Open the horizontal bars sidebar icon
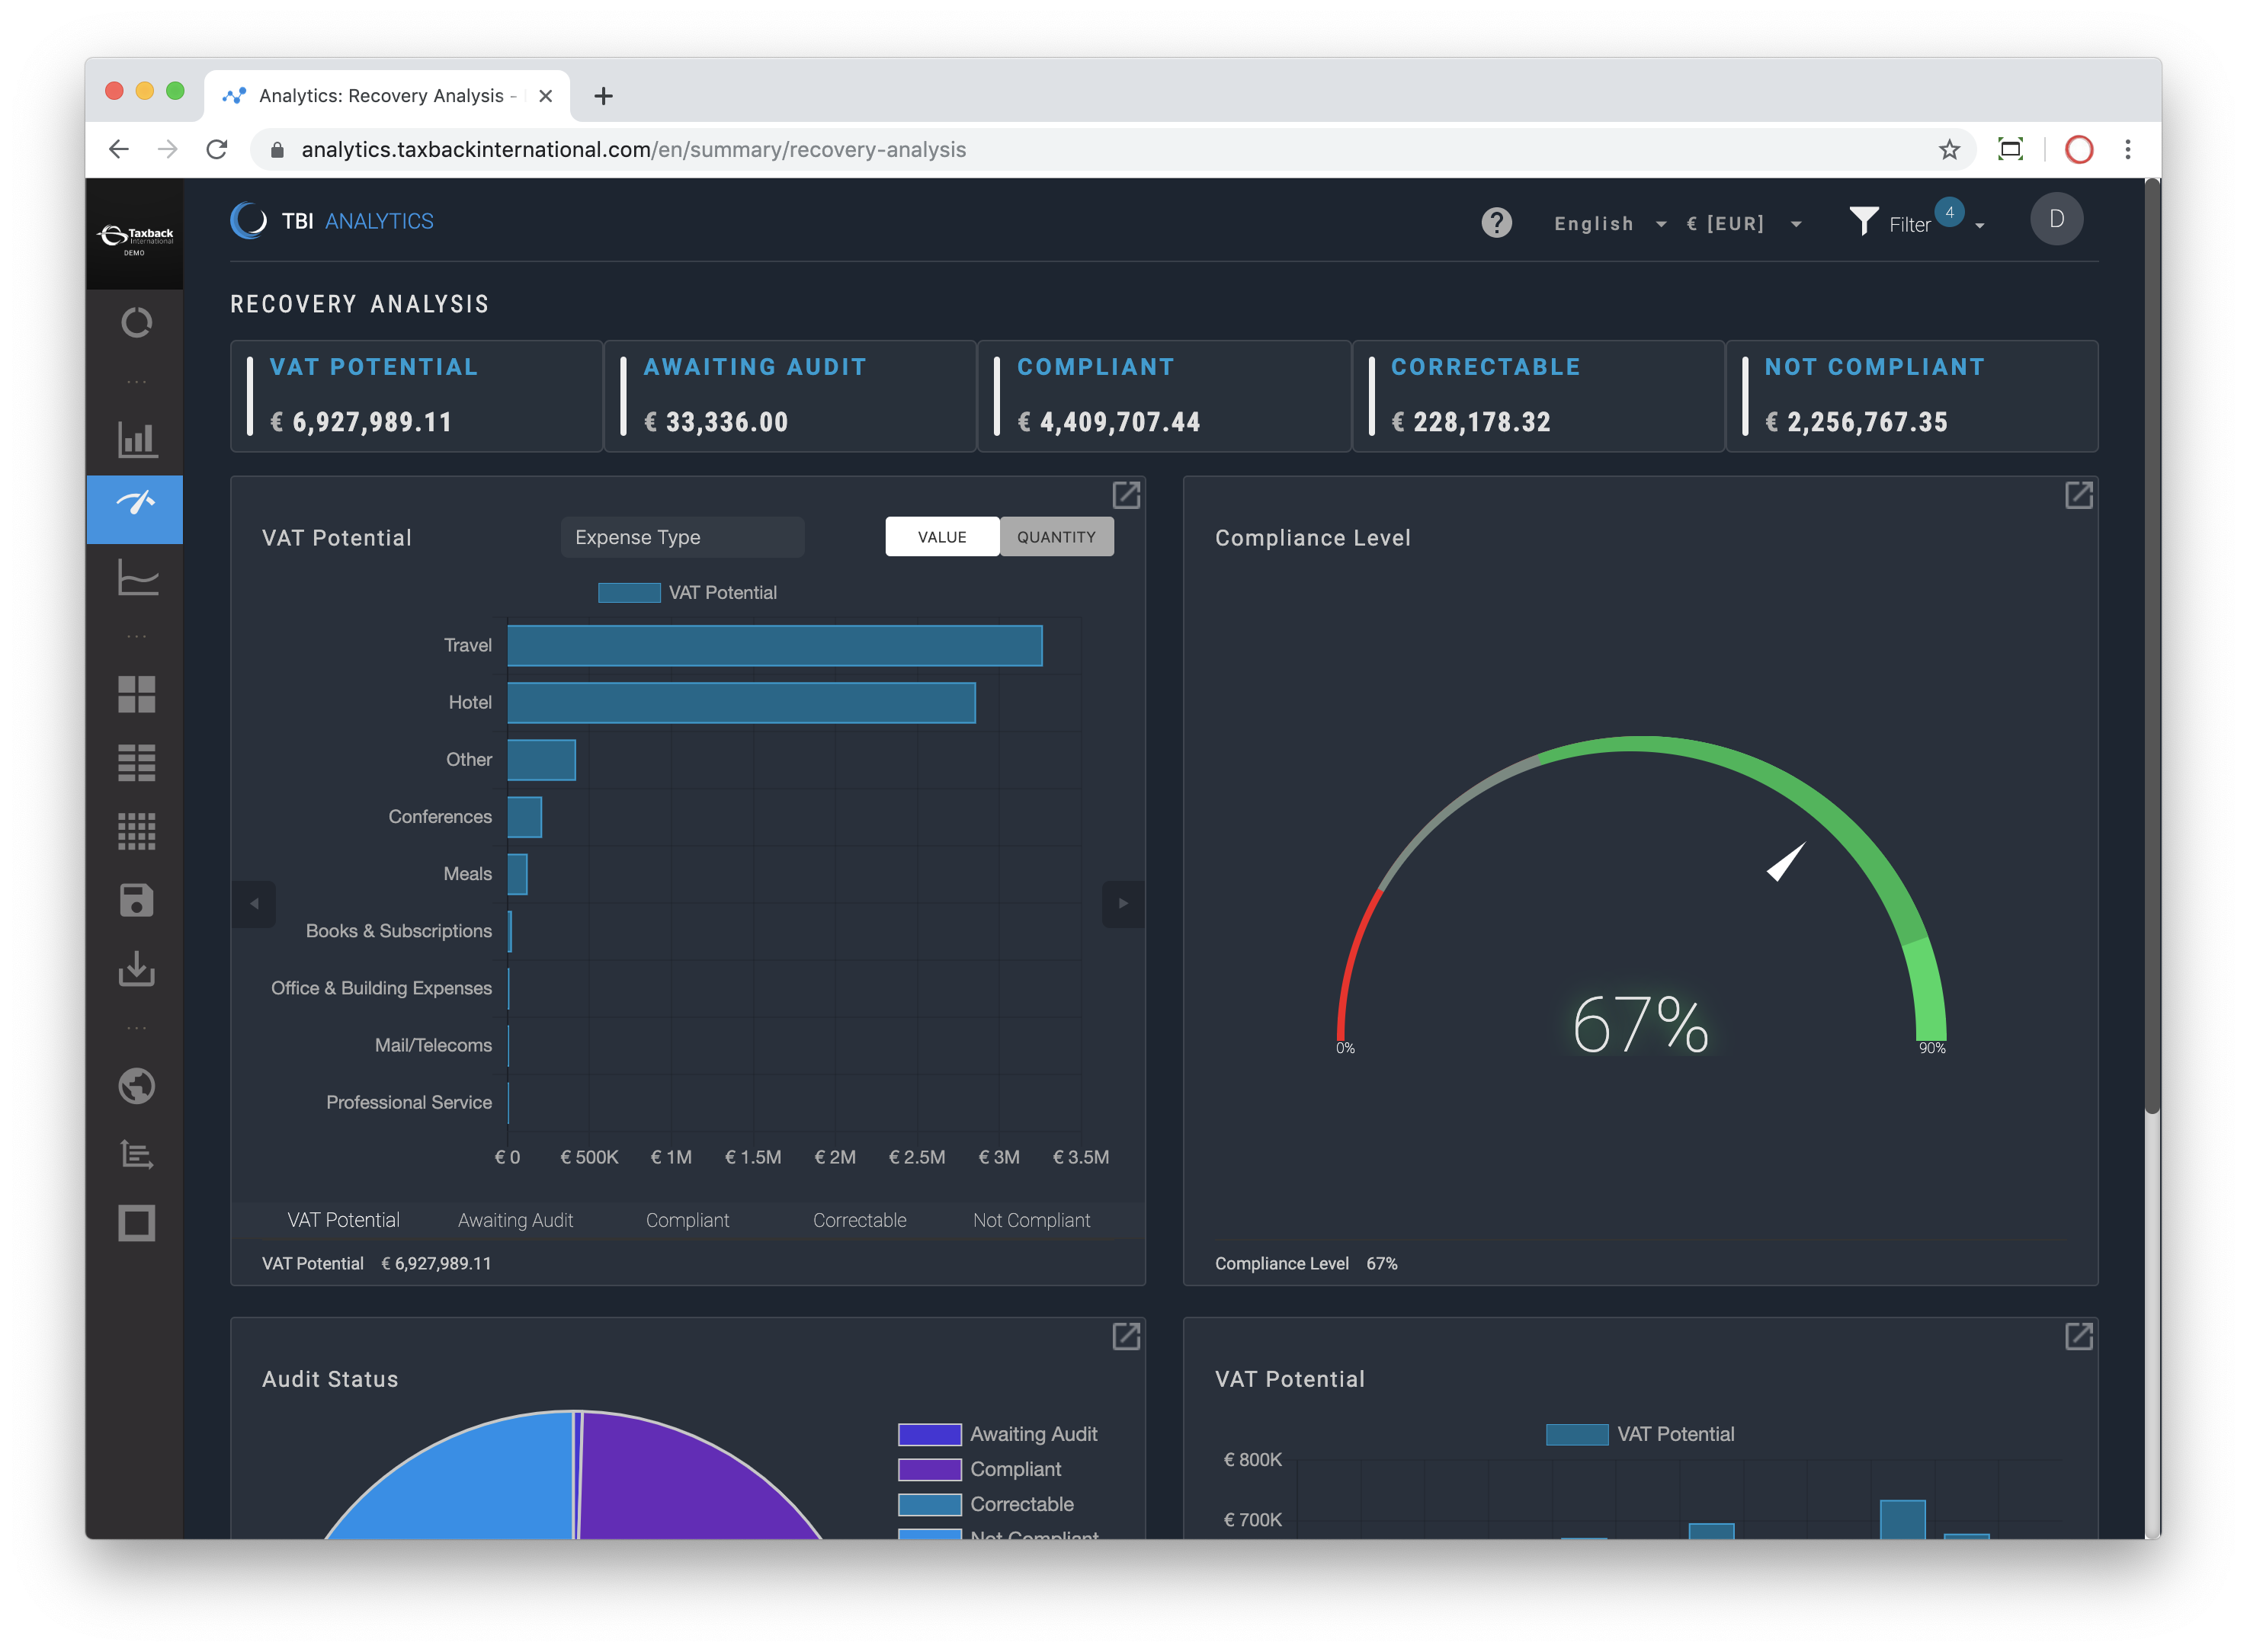 click(136, 1154)
